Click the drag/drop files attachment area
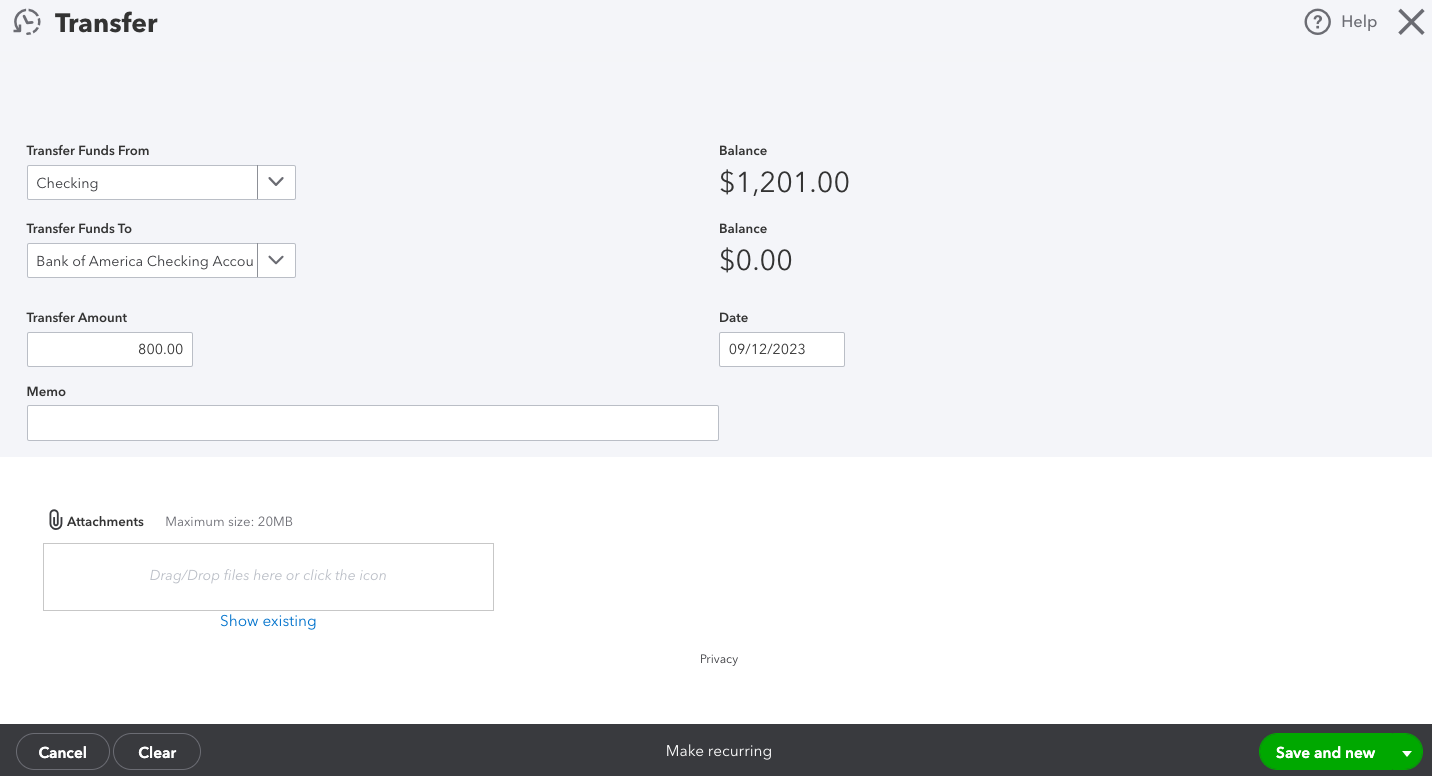1432x776 pixels. tap(268, 577)
